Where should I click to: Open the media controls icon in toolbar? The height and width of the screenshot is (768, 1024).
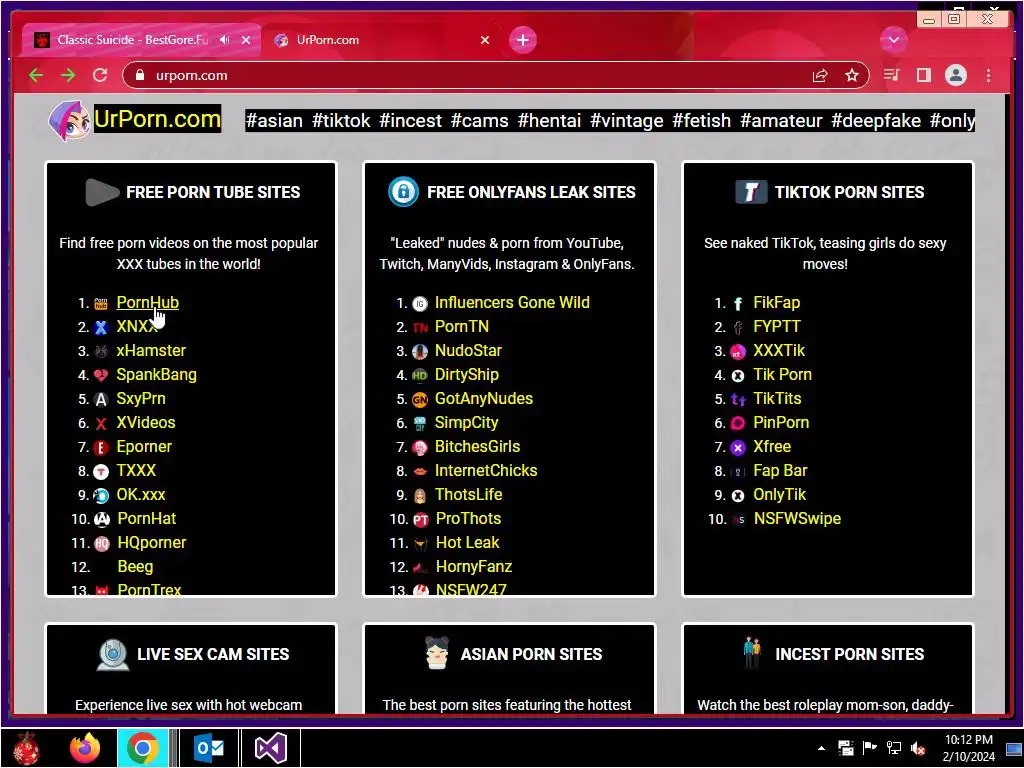pos(891,76)
